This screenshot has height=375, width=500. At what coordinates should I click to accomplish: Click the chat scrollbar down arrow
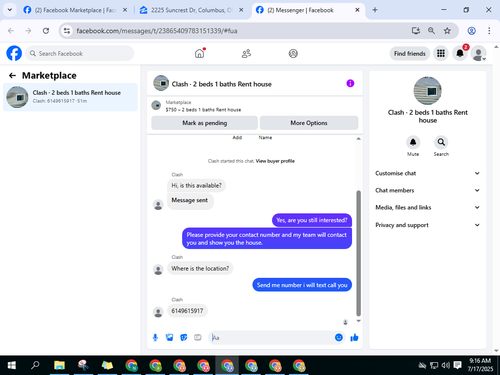tap(359, 321)
